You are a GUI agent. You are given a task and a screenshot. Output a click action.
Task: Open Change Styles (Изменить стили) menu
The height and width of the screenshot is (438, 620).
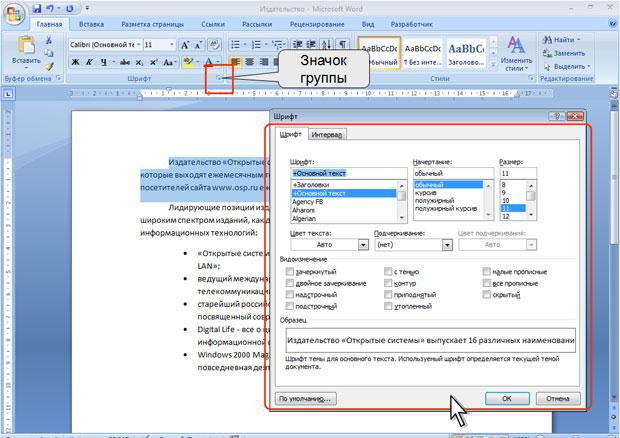[x=516, y=53]
